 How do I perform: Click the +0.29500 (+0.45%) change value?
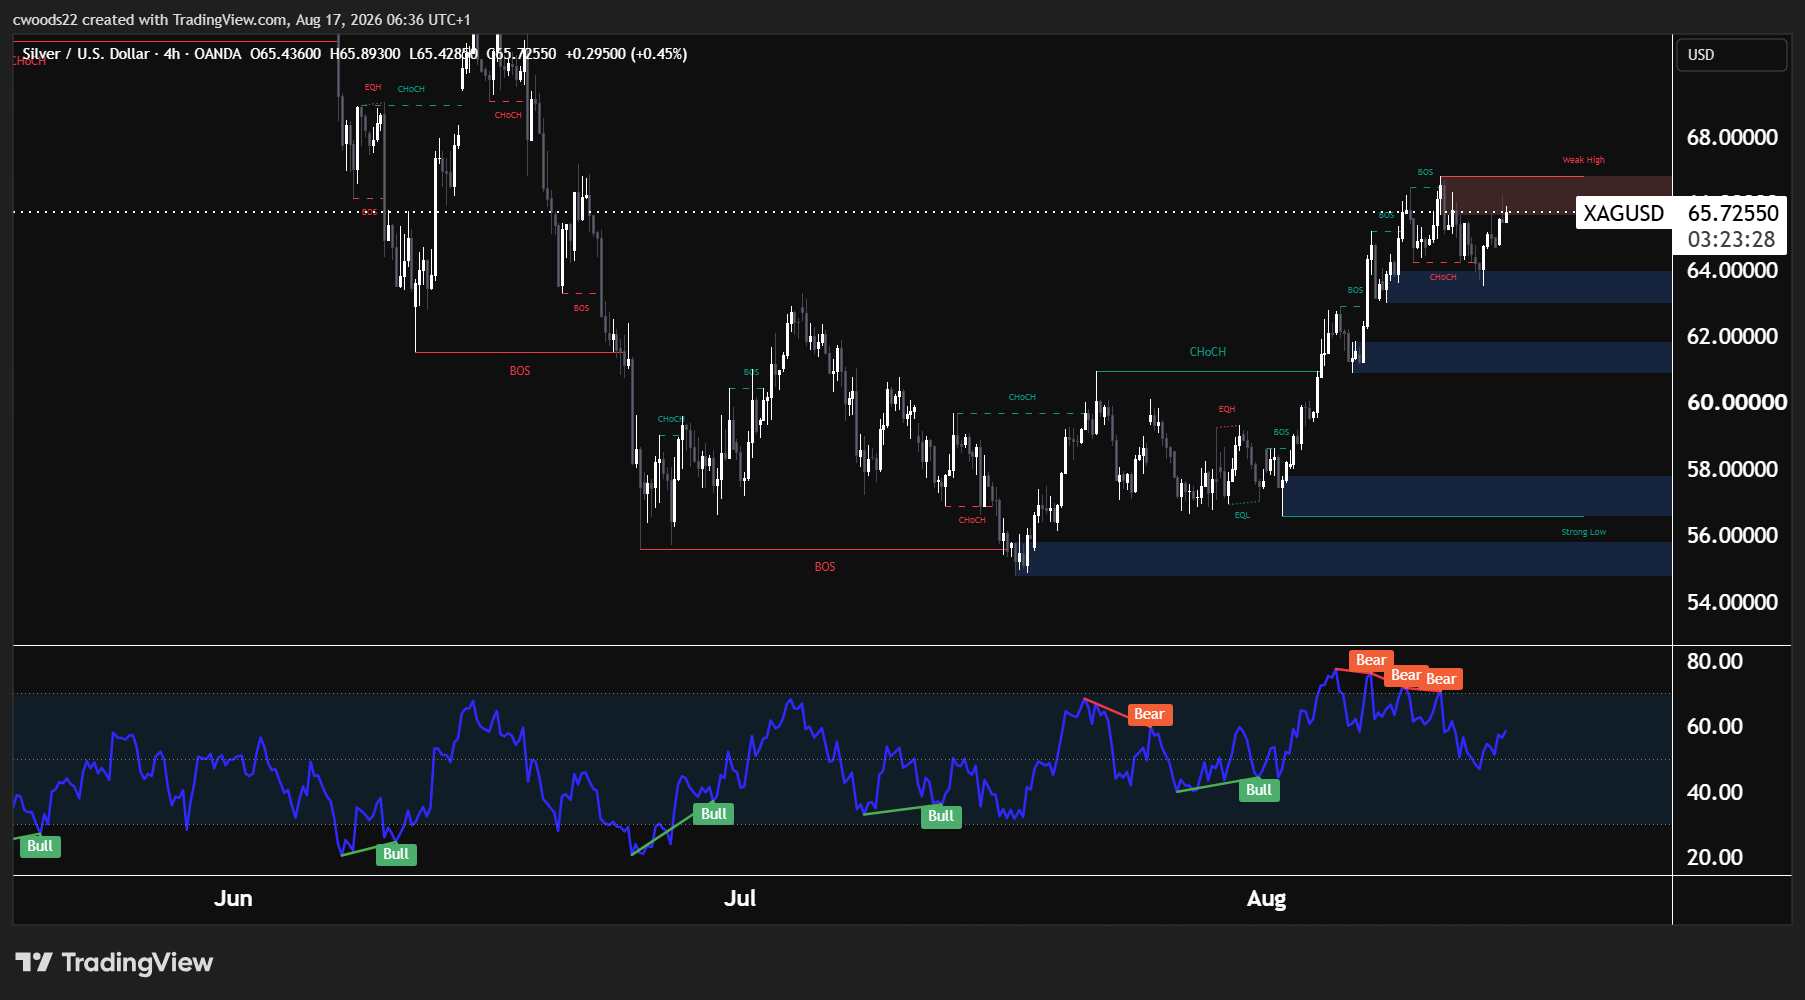626,54
